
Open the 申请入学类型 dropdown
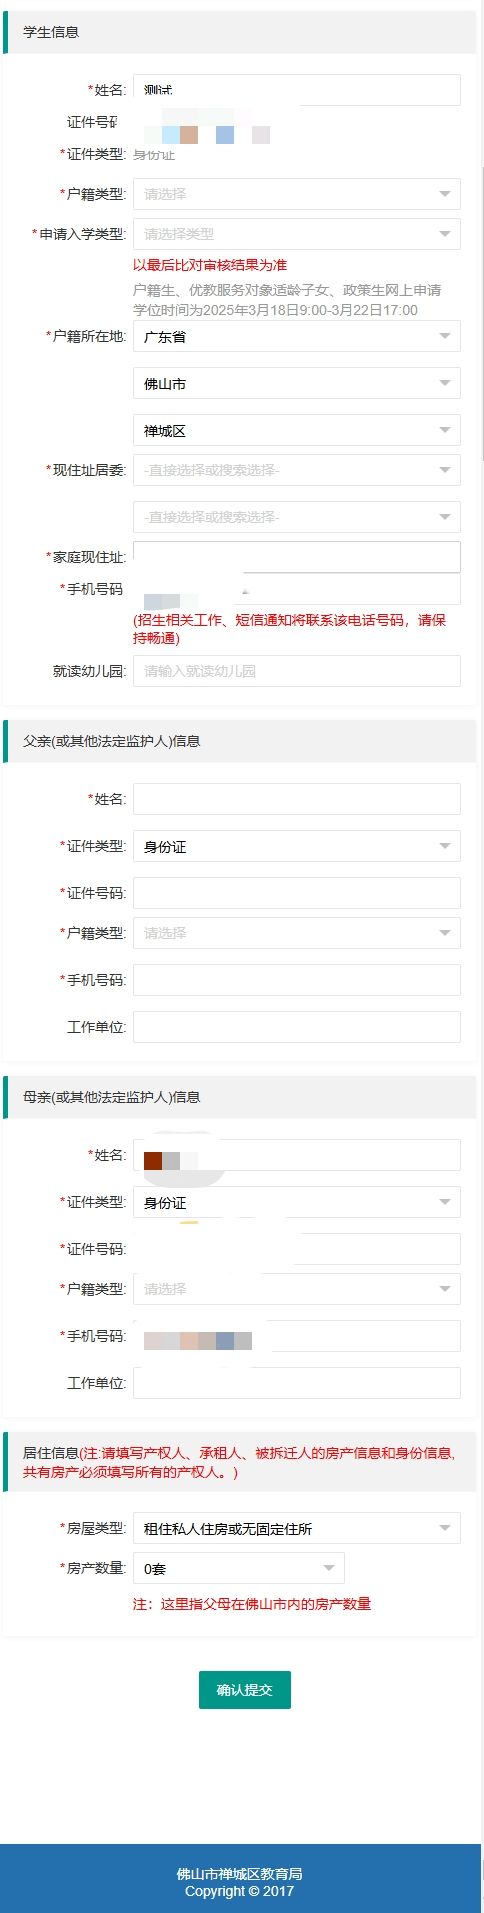[x=297, y=234]
